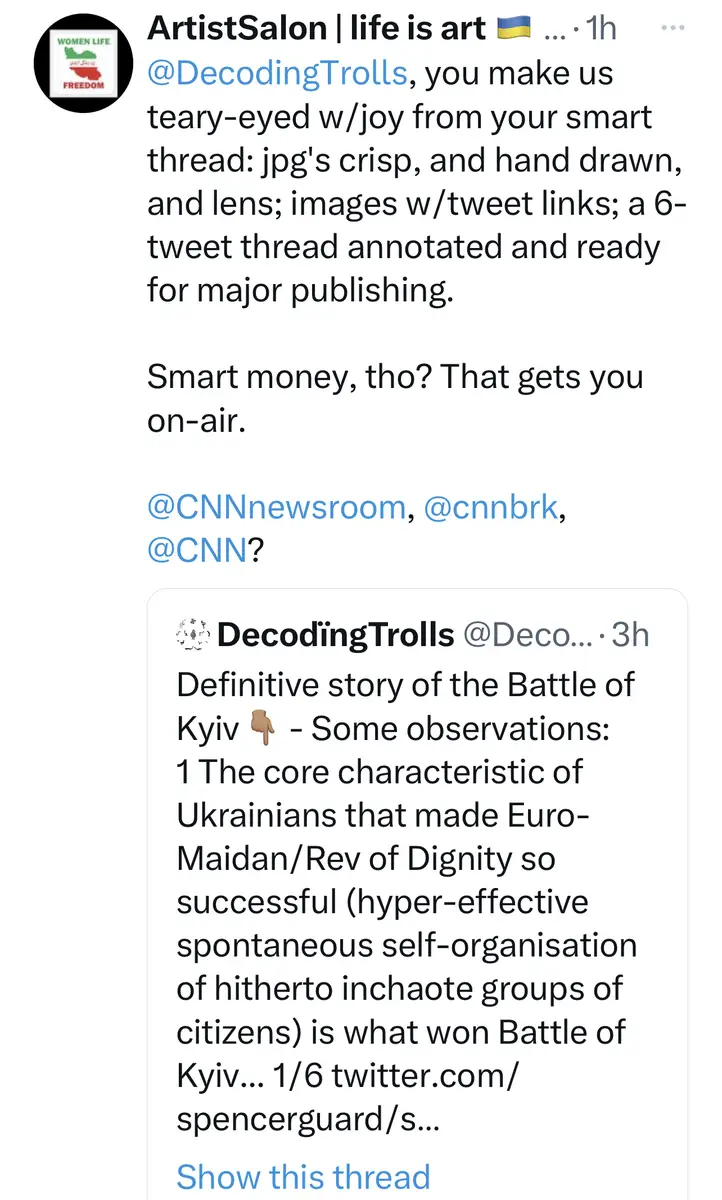Click the 1h tweet timestamp
Viewport: 722px width, 1200px height.
coord(602,30)
